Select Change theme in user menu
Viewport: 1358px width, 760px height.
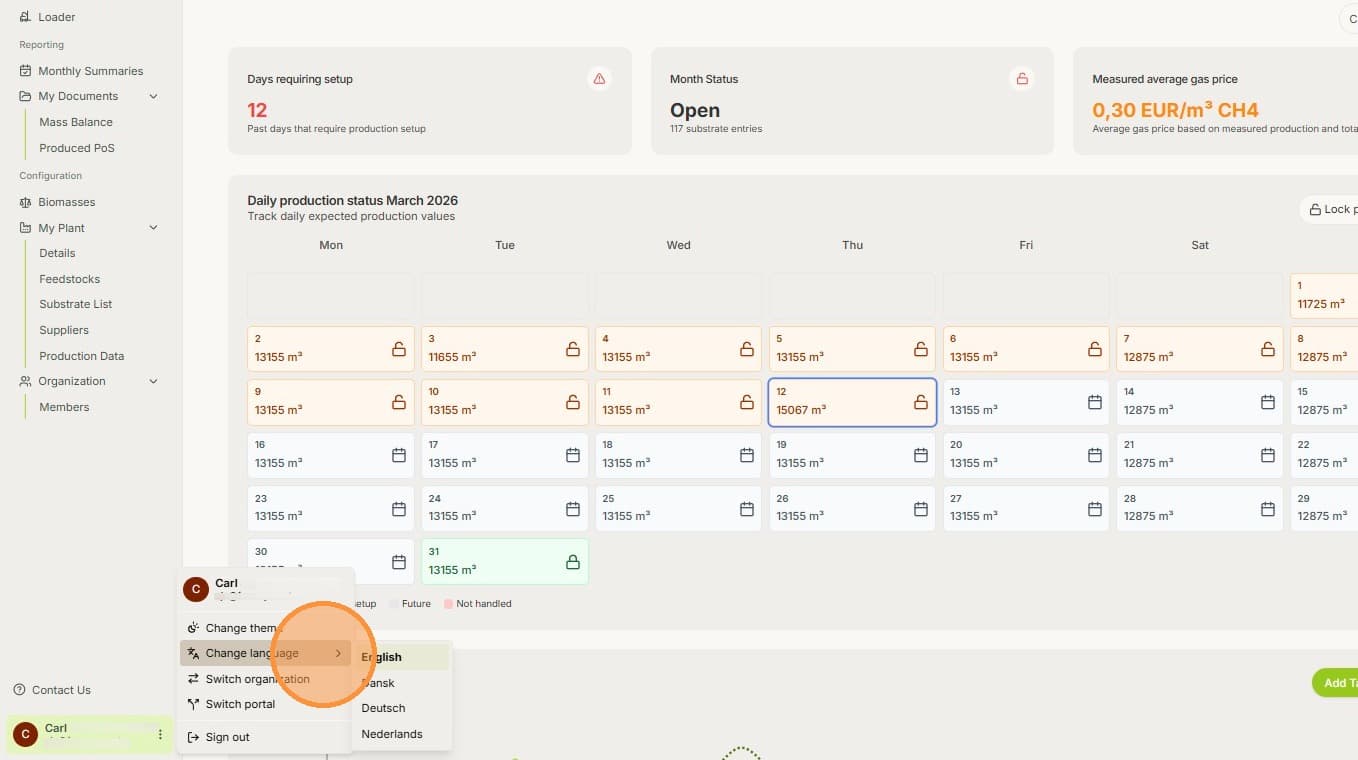coord(265,628)
